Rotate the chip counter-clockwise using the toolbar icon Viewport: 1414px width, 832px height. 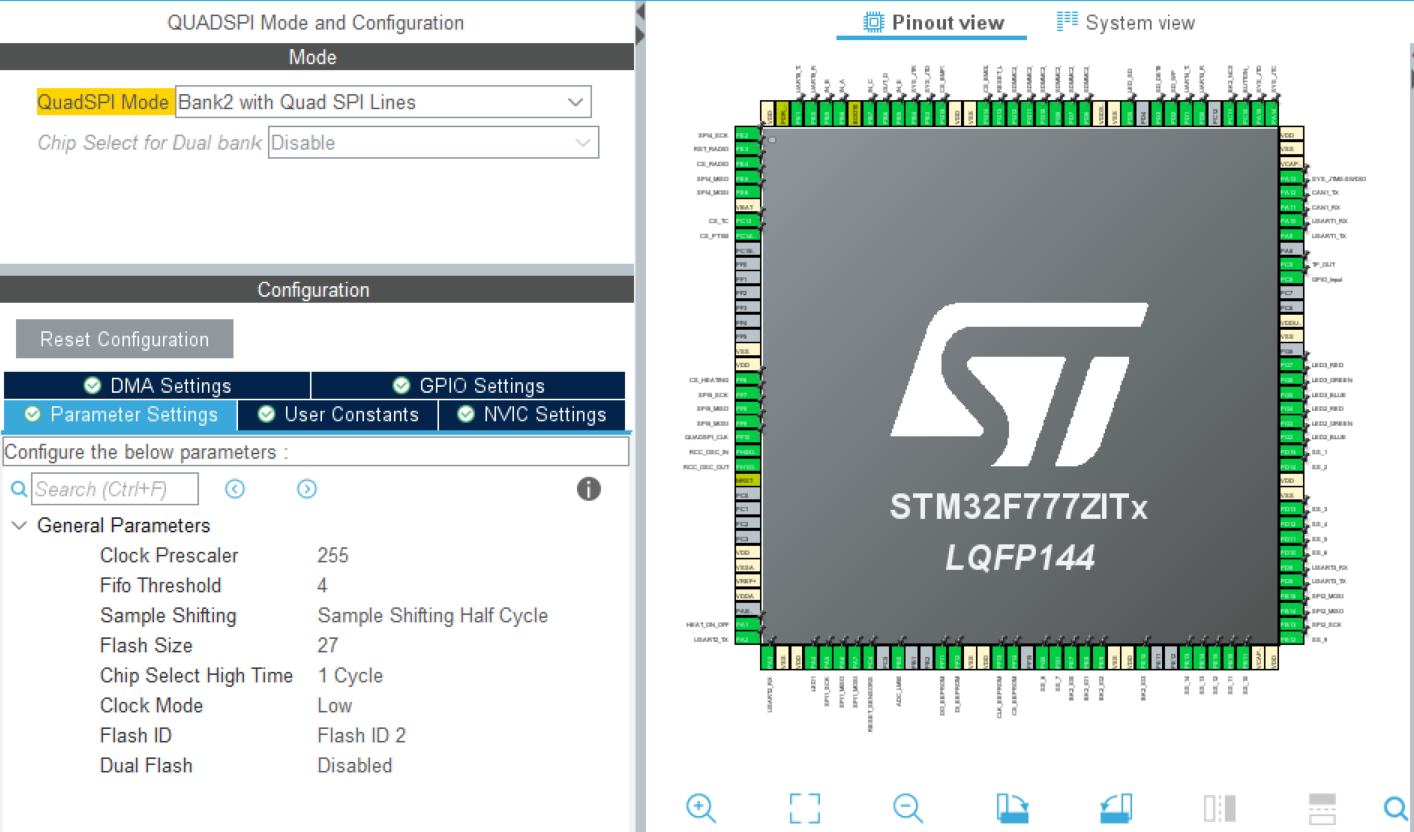coord(1115,807)
